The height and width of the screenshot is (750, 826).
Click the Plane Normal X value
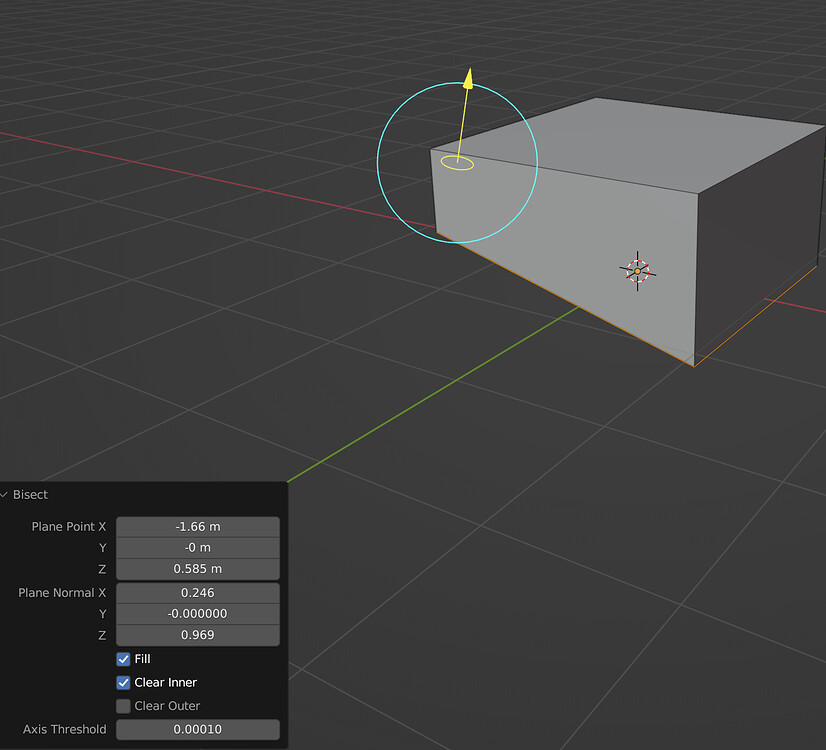tap(197, 592)
